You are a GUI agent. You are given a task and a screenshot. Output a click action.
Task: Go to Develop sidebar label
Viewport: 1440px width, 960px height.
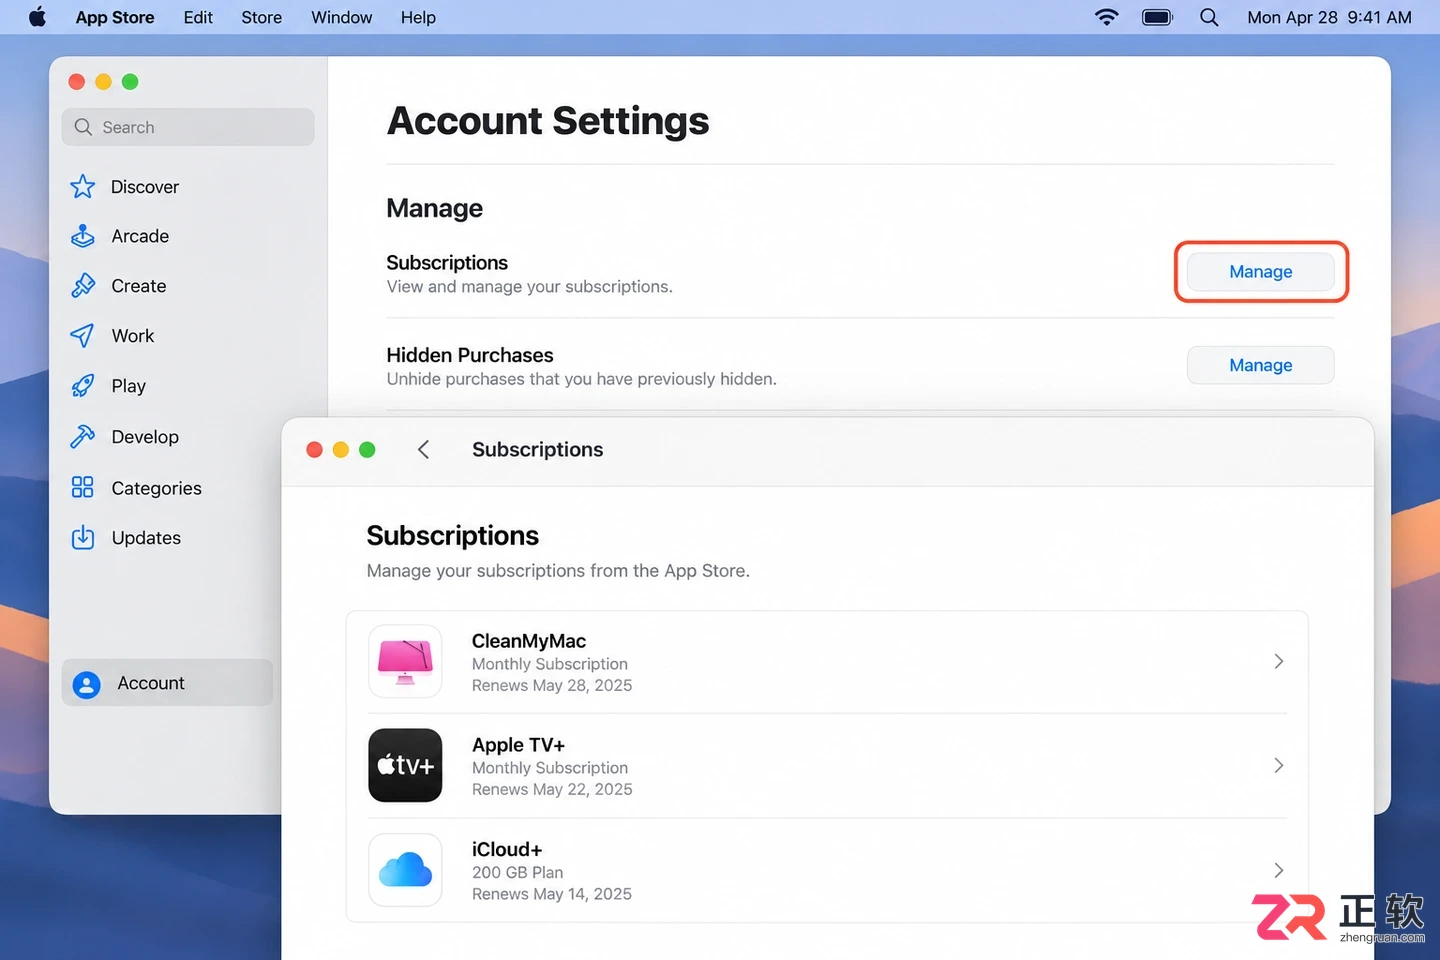145,437
